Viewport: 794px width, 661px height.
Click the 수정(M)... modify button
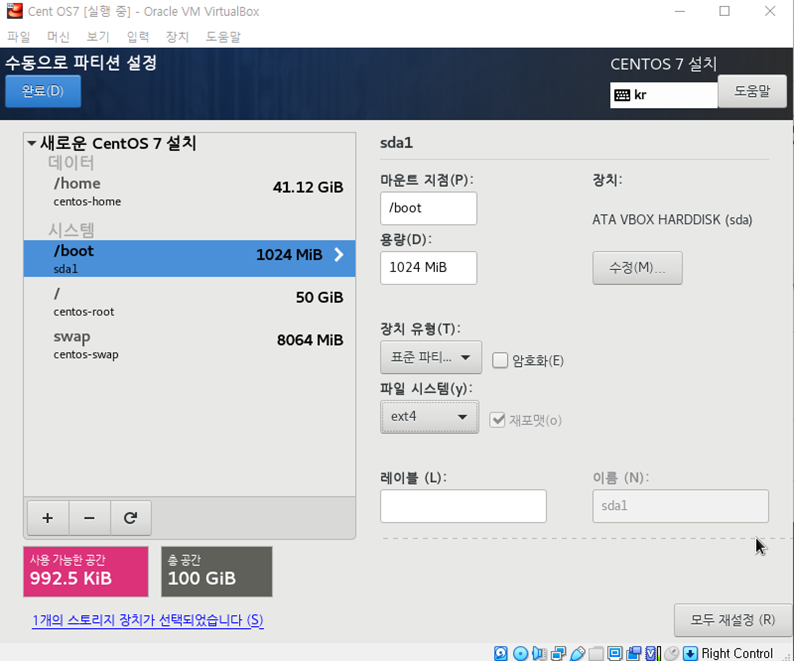pyautogui.click(x=638, y=267)
